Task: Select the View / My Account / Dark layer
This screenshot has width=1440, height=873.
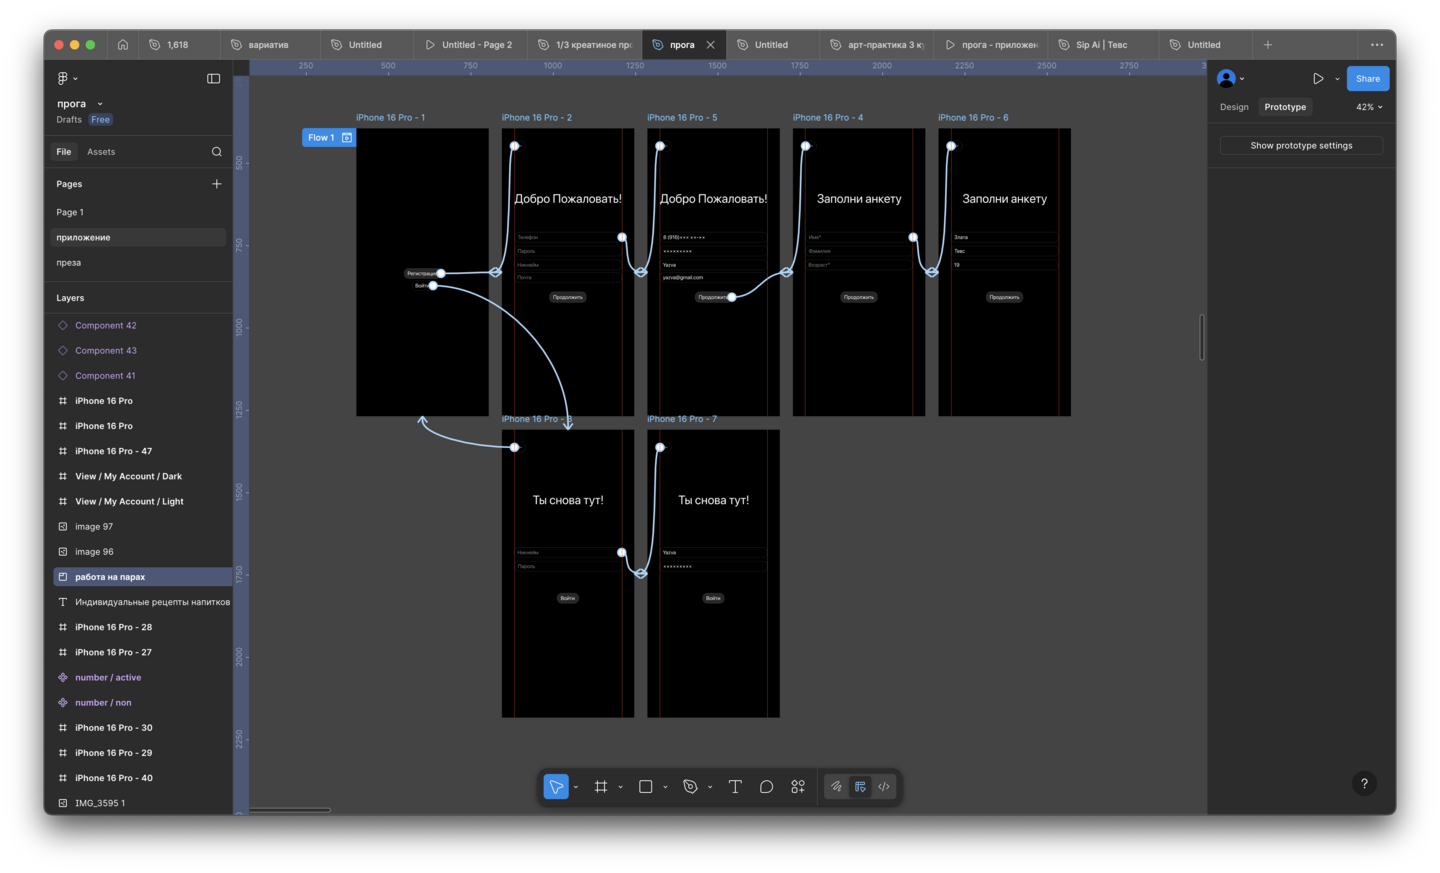Action: (128, 477)
